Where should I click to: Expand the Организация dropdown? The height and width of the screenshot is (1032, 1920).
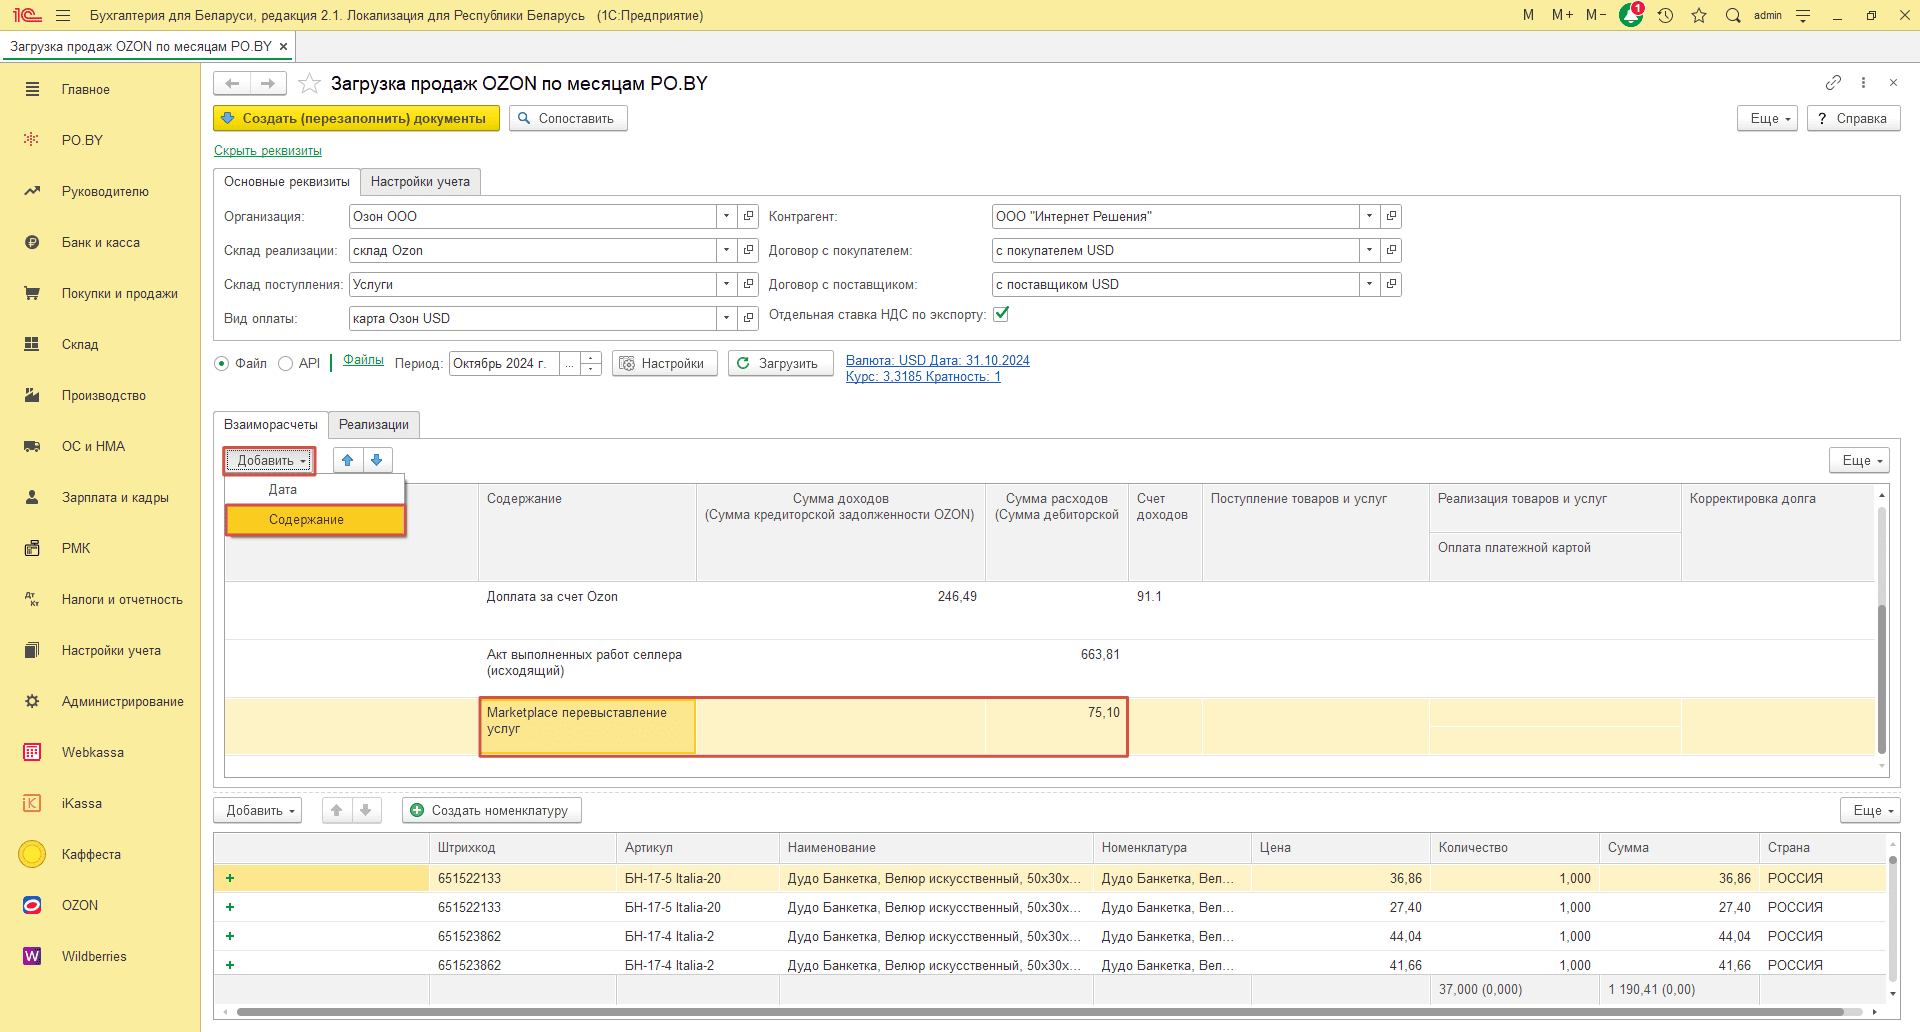click(x=727, y=216)
